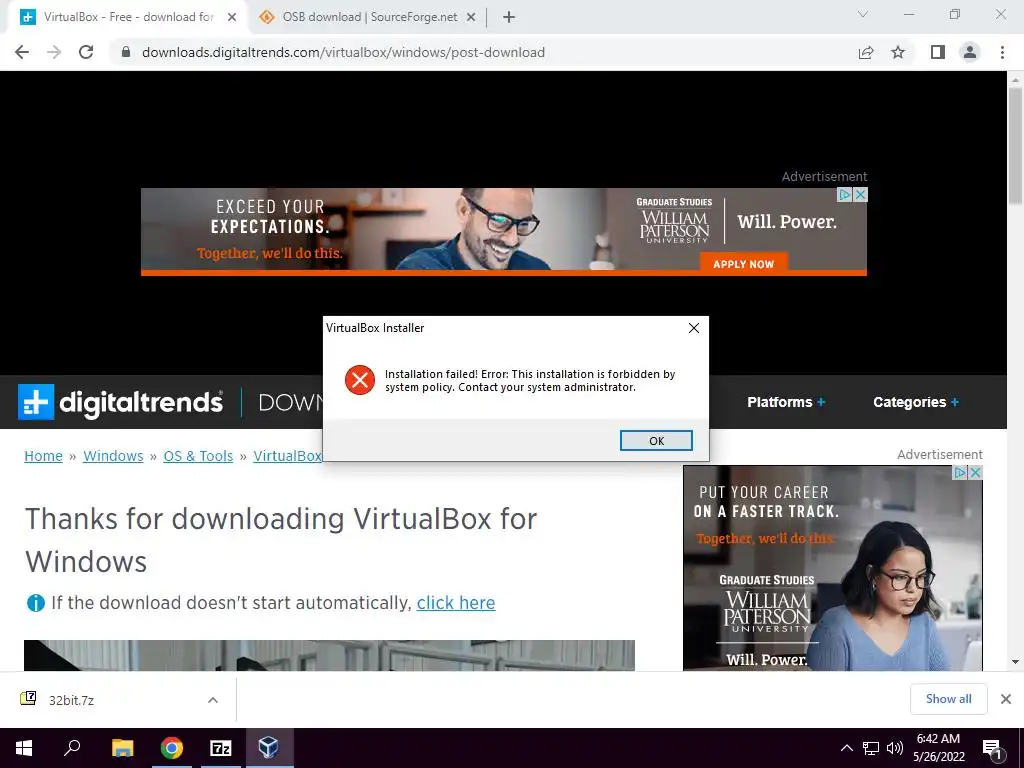This screenshot has width=1024, height=768.
Task: Expand options for 32bit.7z download
Action: 213,700
